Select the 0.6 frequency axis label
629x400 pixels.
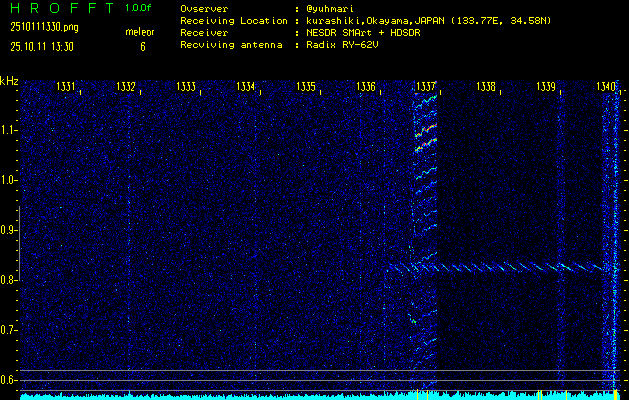7,380
